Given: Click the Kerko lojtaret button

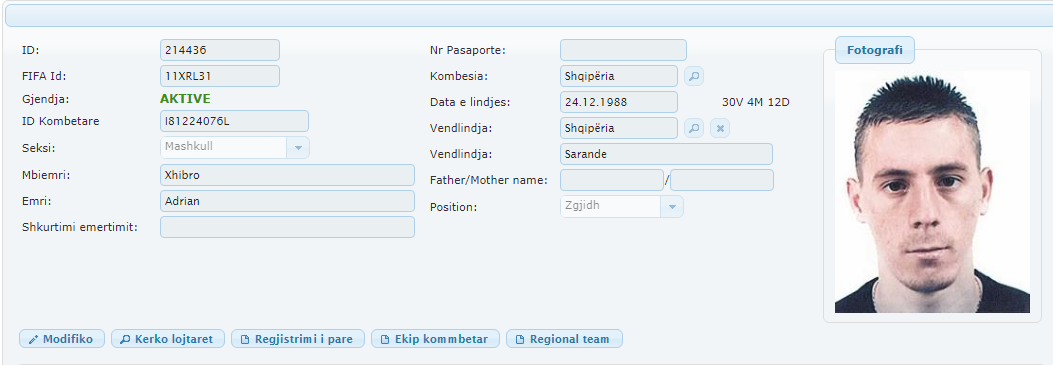Looking at the screenshot, I should tap(167, 339).
